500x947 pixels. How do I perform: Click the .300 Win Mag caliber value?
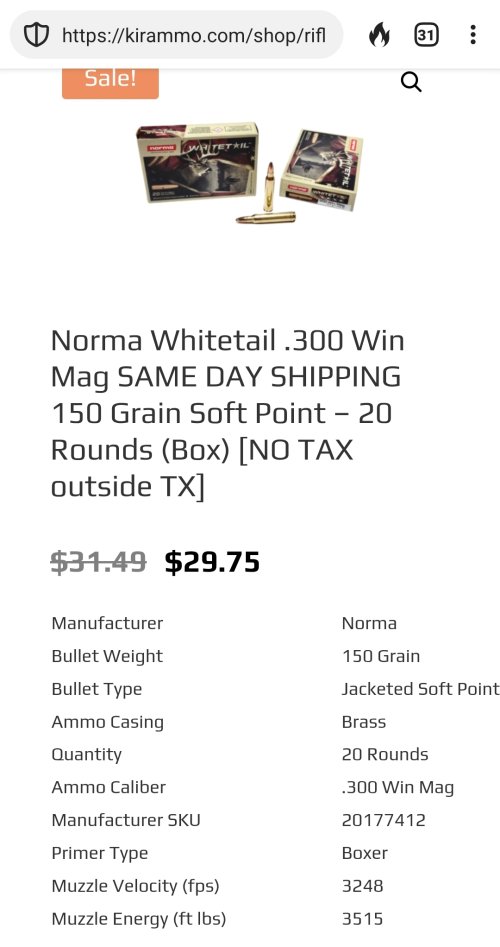pyautogui.click(x=397, y=788)
